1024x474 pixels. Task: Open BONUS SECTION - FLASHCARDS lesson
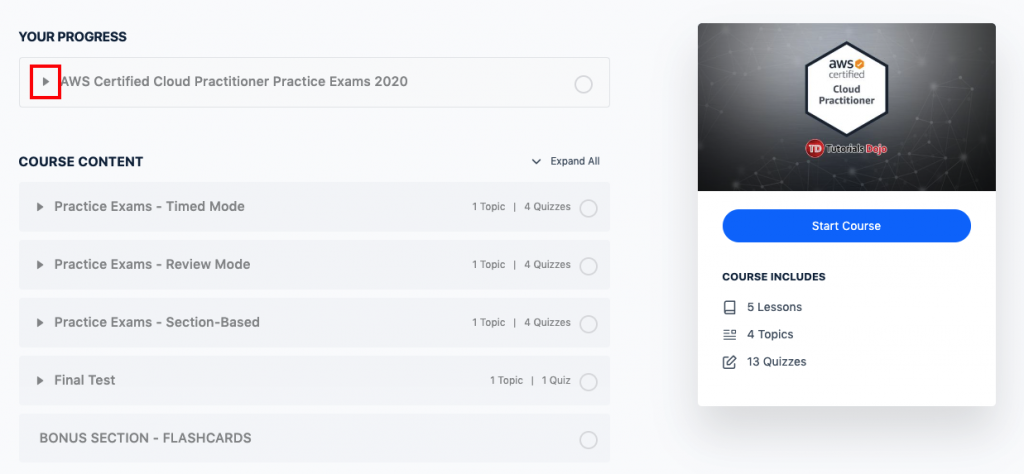point(145,438)
